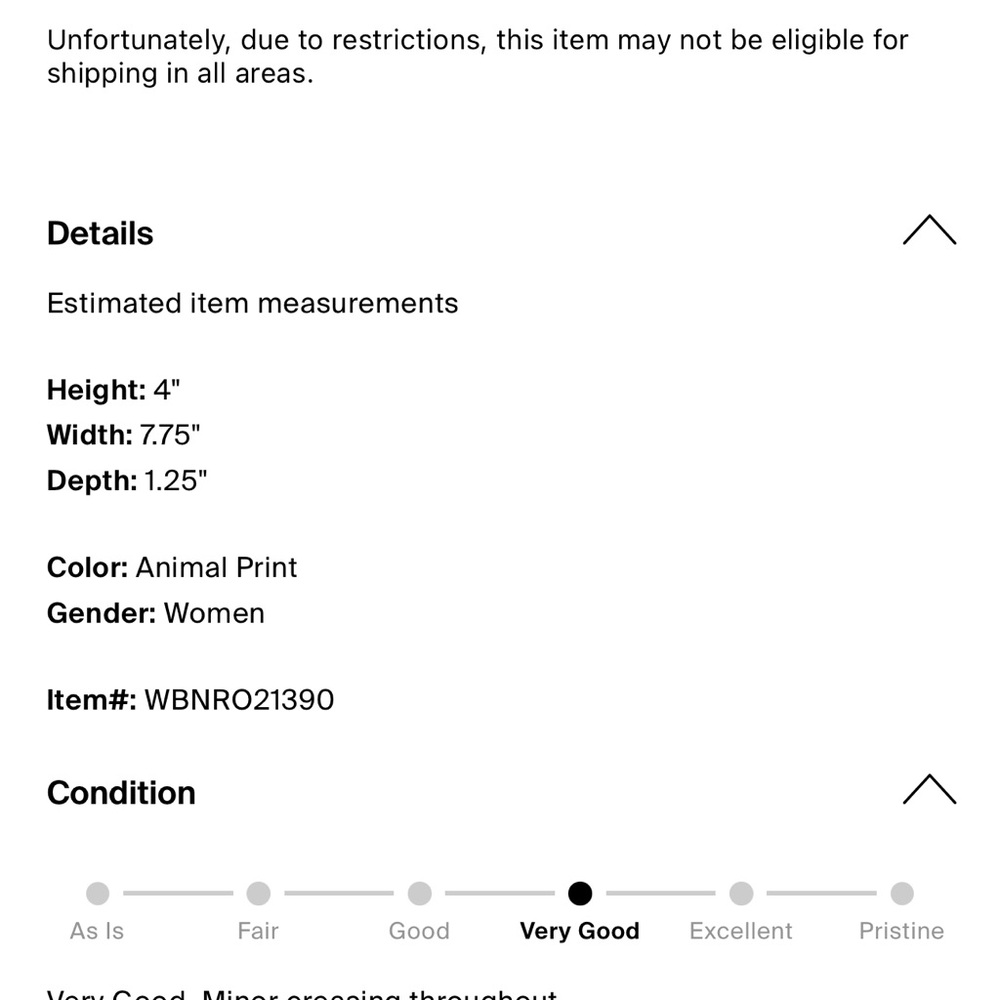This screenshot has width=1000, height=1000.
Task: Click the Animal Print color value
Action: (216, 568)
